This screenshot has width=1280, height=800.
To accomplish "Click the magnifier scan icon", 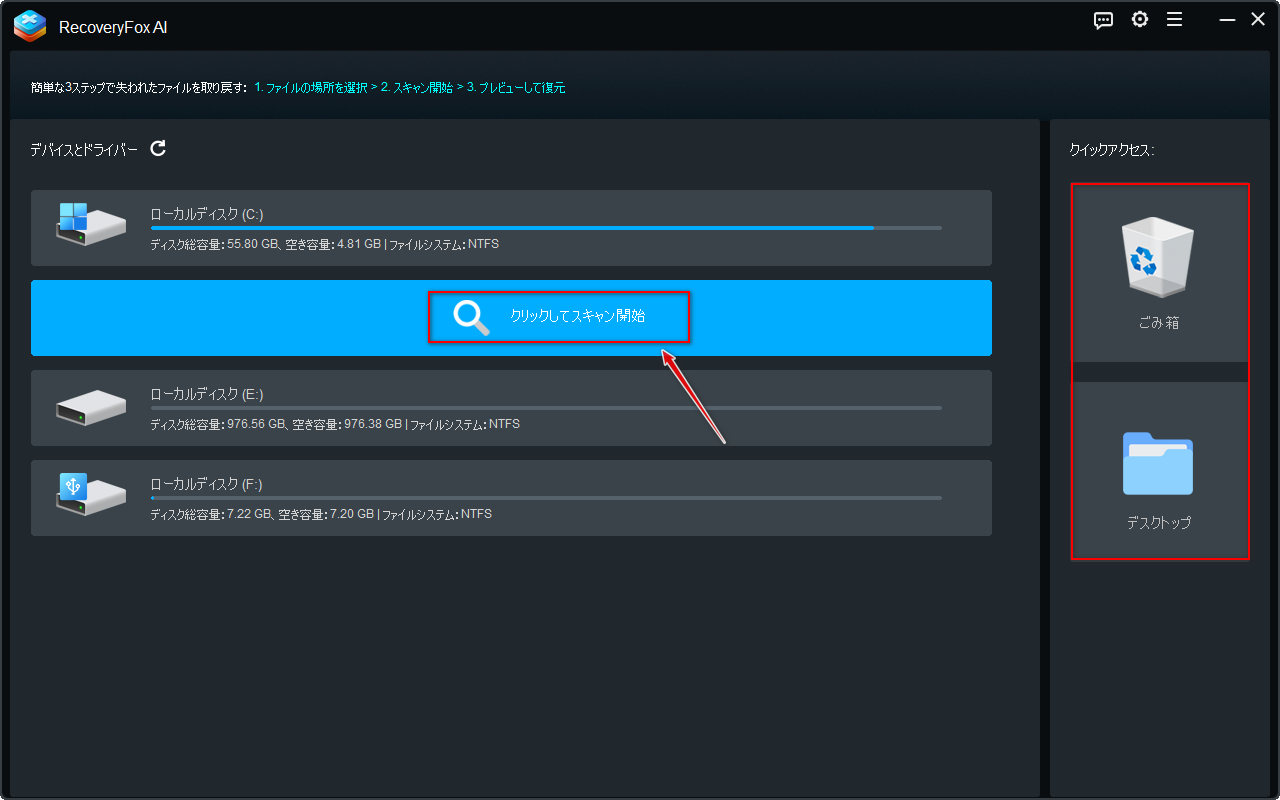I will (x=470, y=317).
